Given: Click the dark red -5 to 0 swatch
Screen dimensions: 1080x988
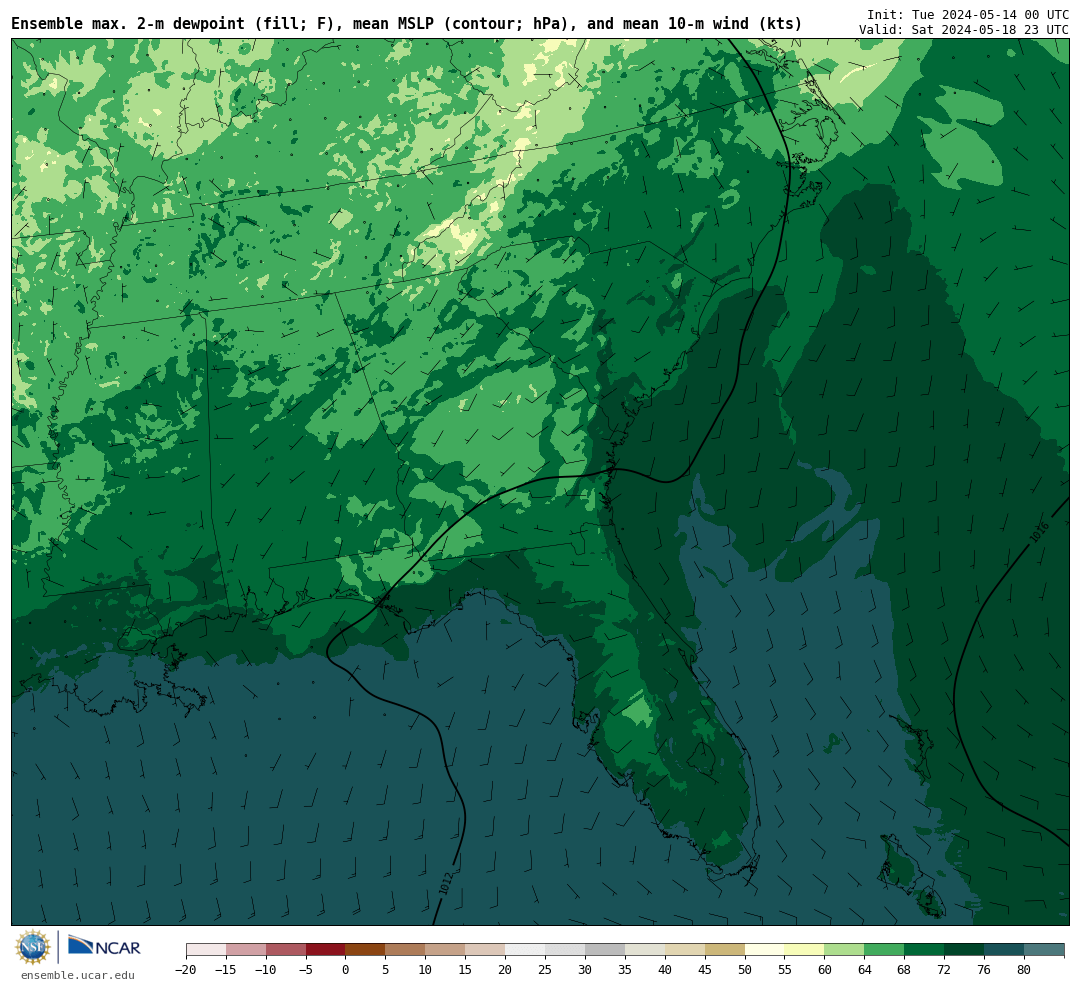Looking at the screenshot, I should point(326,950).
